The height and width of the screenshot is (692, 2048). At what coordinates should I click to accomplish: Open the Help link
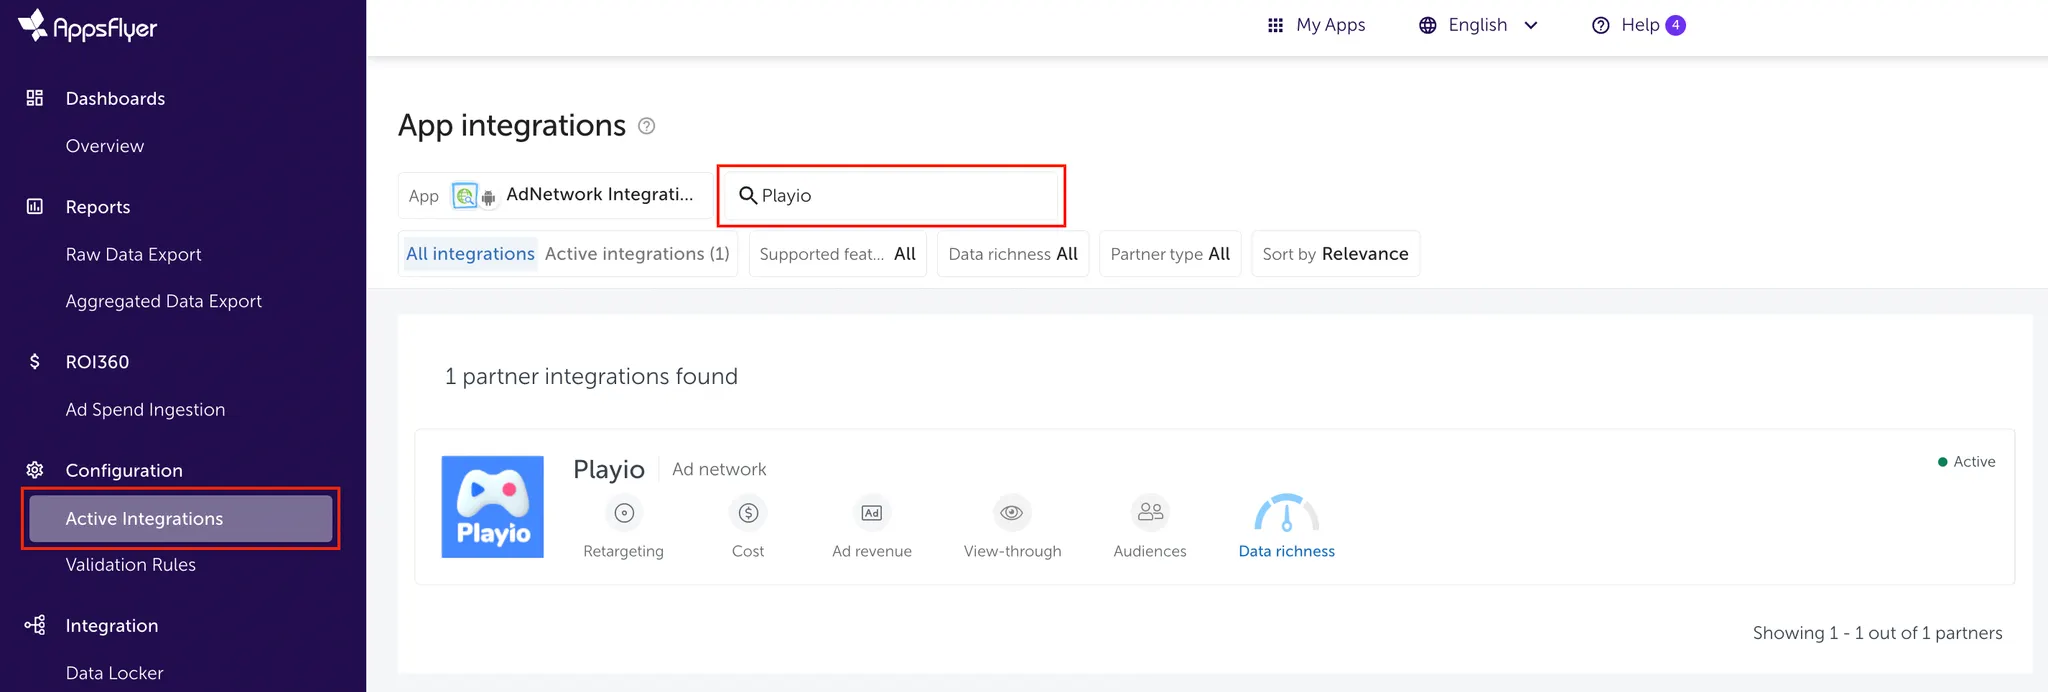click(x=1638, y=25)
